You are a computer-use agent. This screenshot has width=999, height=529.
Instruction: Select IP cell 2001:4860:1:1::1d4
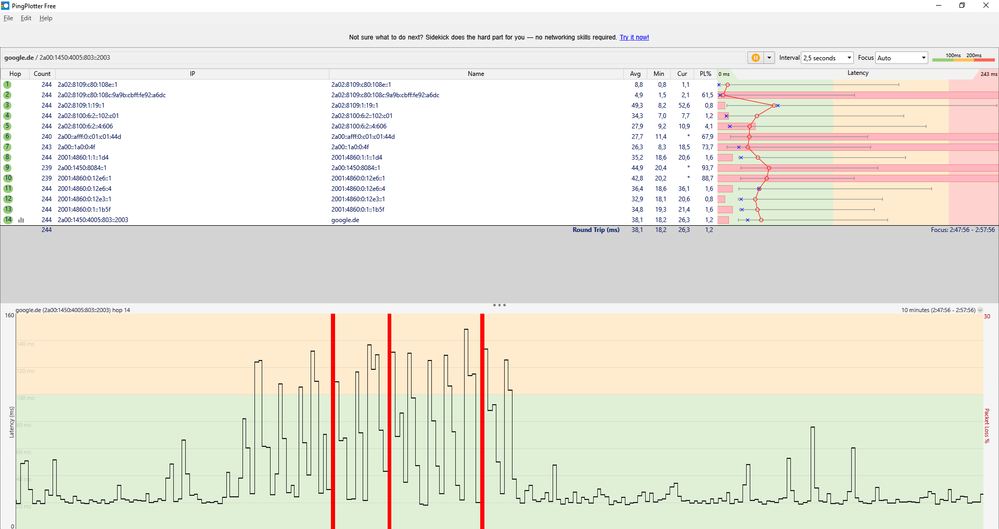(x=83, y=157)
